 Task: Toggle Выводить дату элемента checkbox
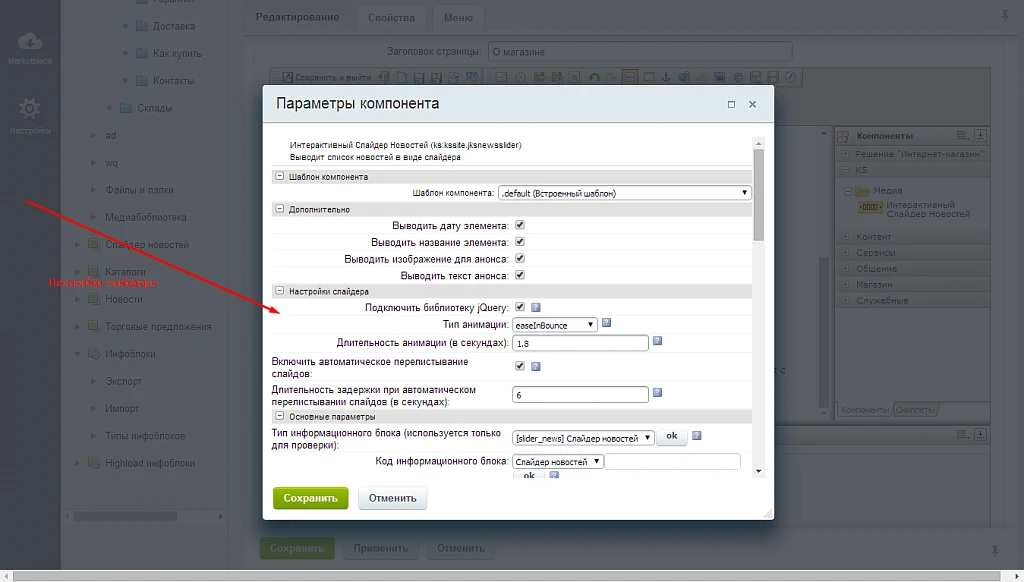[x=520, y=225]
